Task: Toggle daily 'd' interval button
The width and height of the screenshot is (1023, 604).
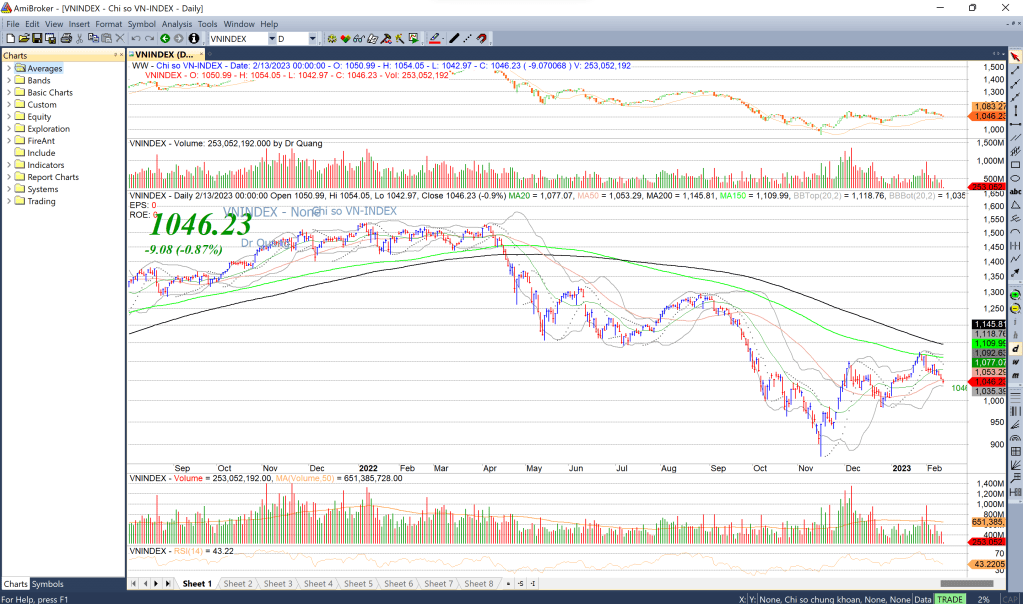Action: (1015, 348)
